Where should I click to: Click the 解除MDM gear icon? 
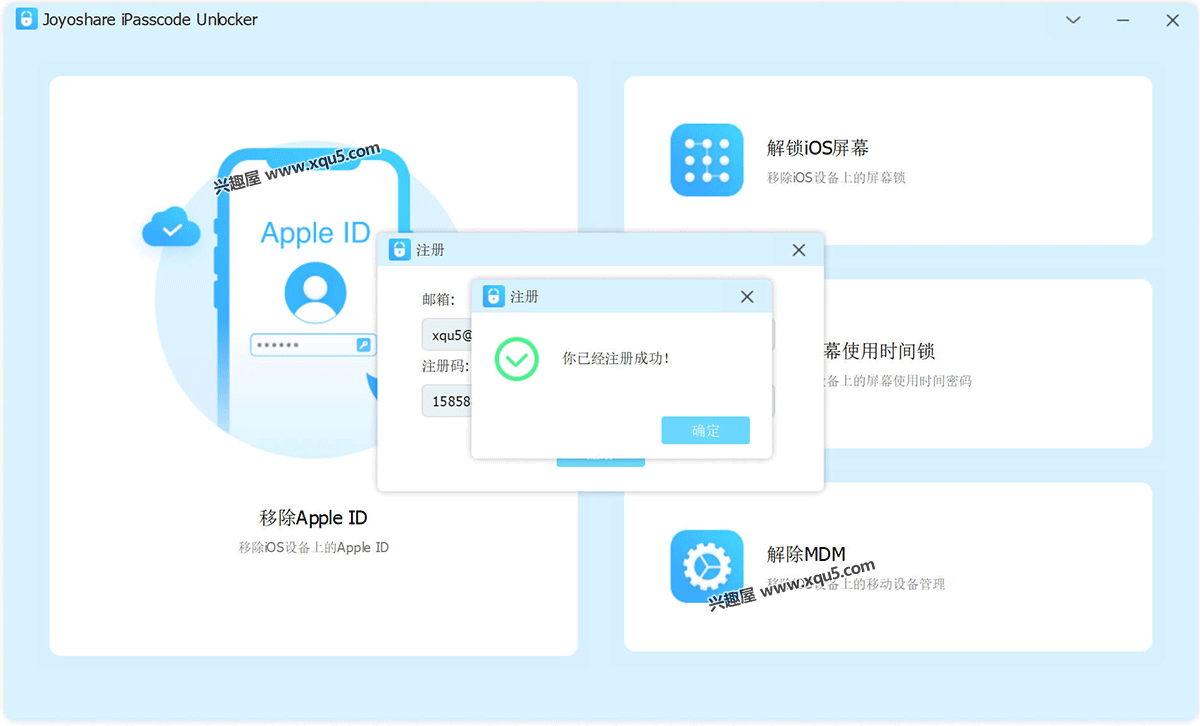click(707, 566)
